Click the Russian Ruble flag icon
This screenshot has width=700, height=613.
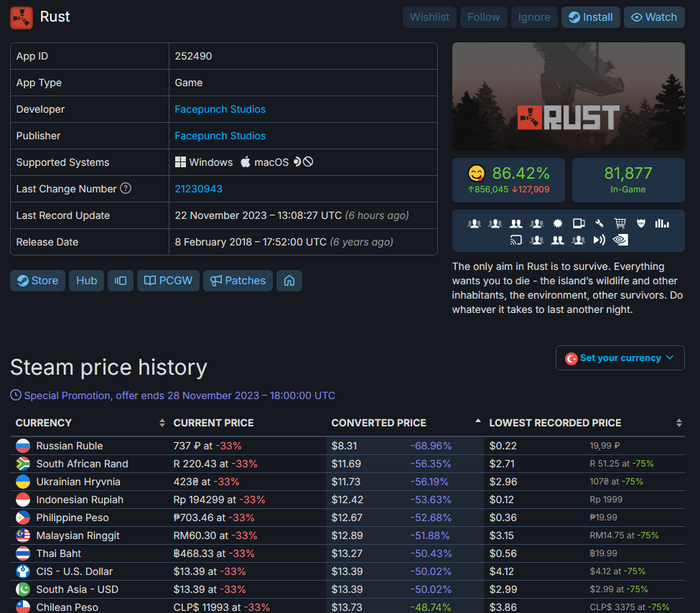(23, 446)
